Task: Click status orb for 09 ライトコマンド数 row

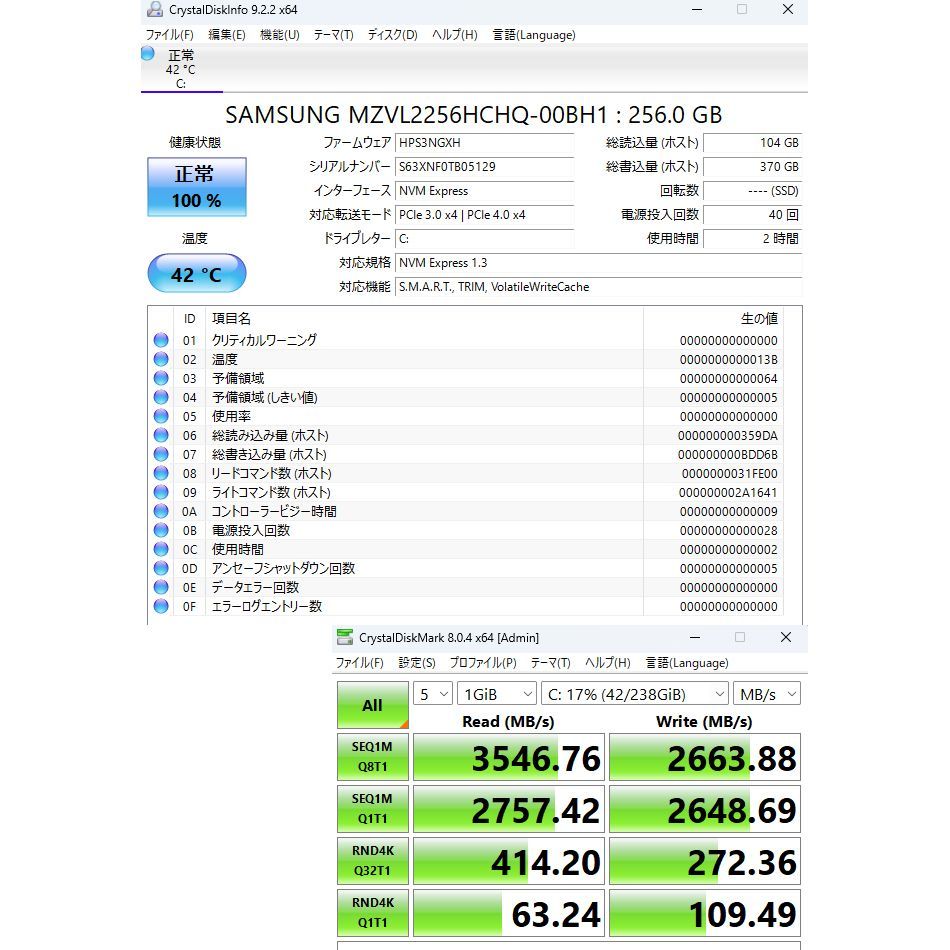Action: coord(161,492)
